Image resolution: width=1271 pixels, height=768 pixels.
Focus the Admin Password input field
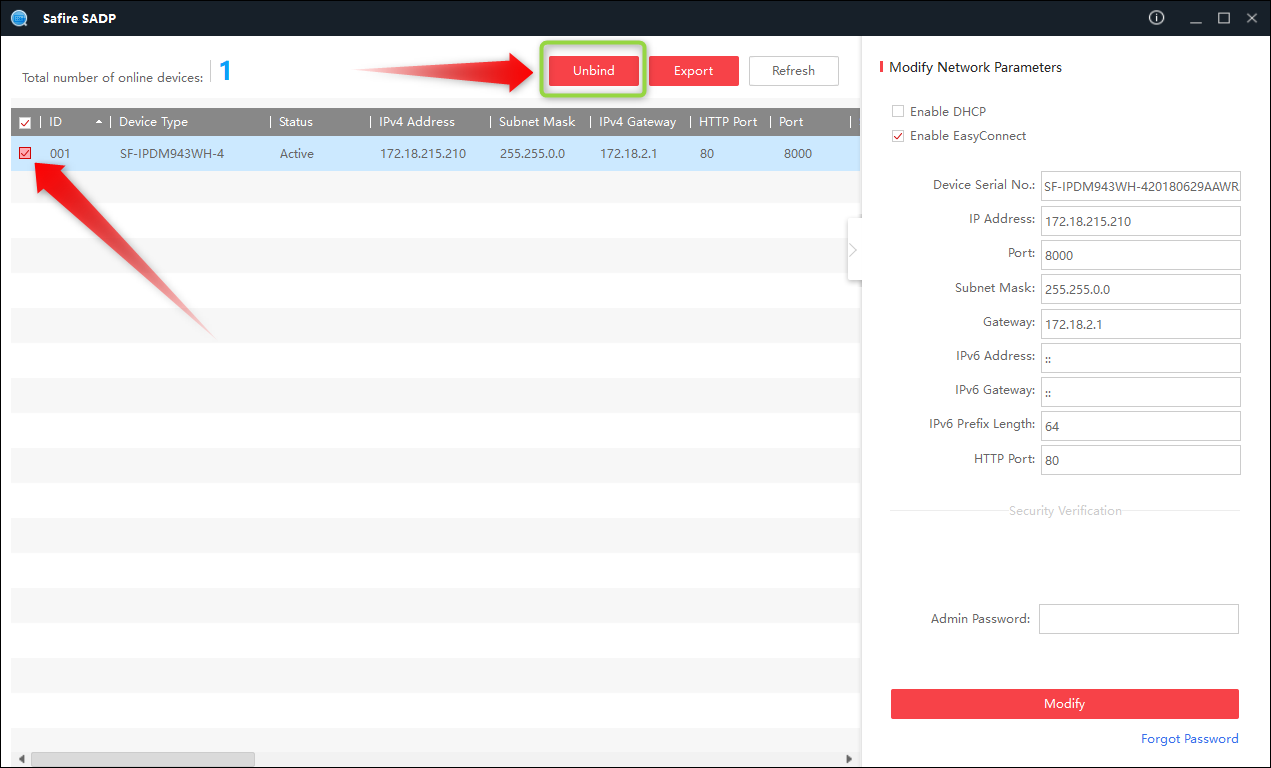coord(1138,619)
